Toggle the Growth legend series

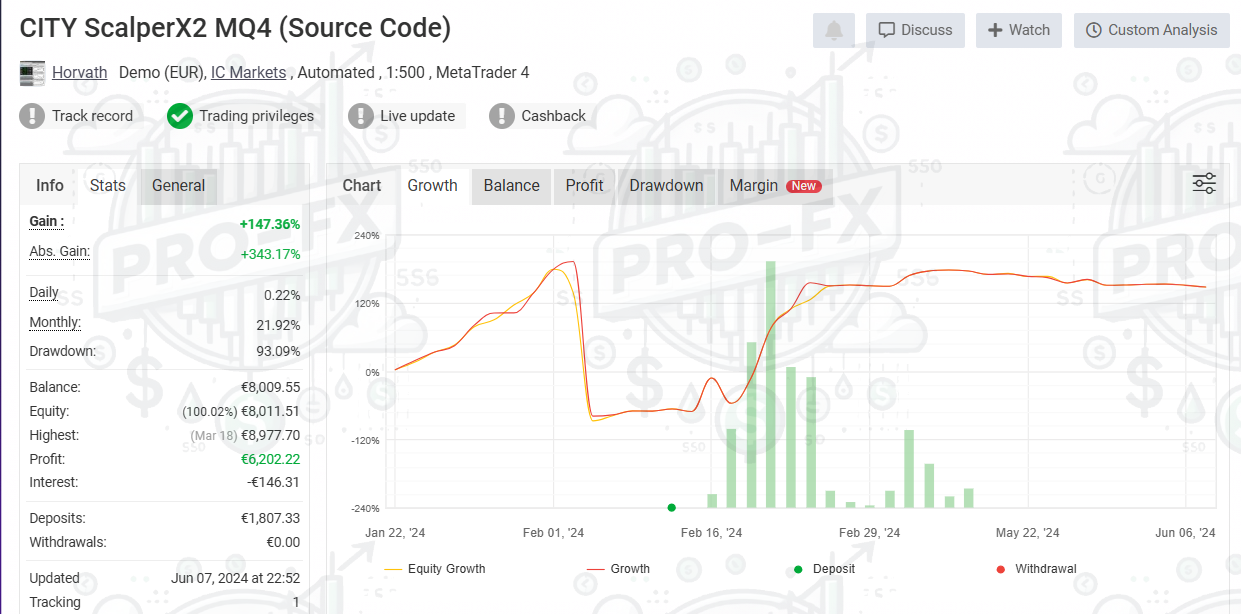coord(618,569)
